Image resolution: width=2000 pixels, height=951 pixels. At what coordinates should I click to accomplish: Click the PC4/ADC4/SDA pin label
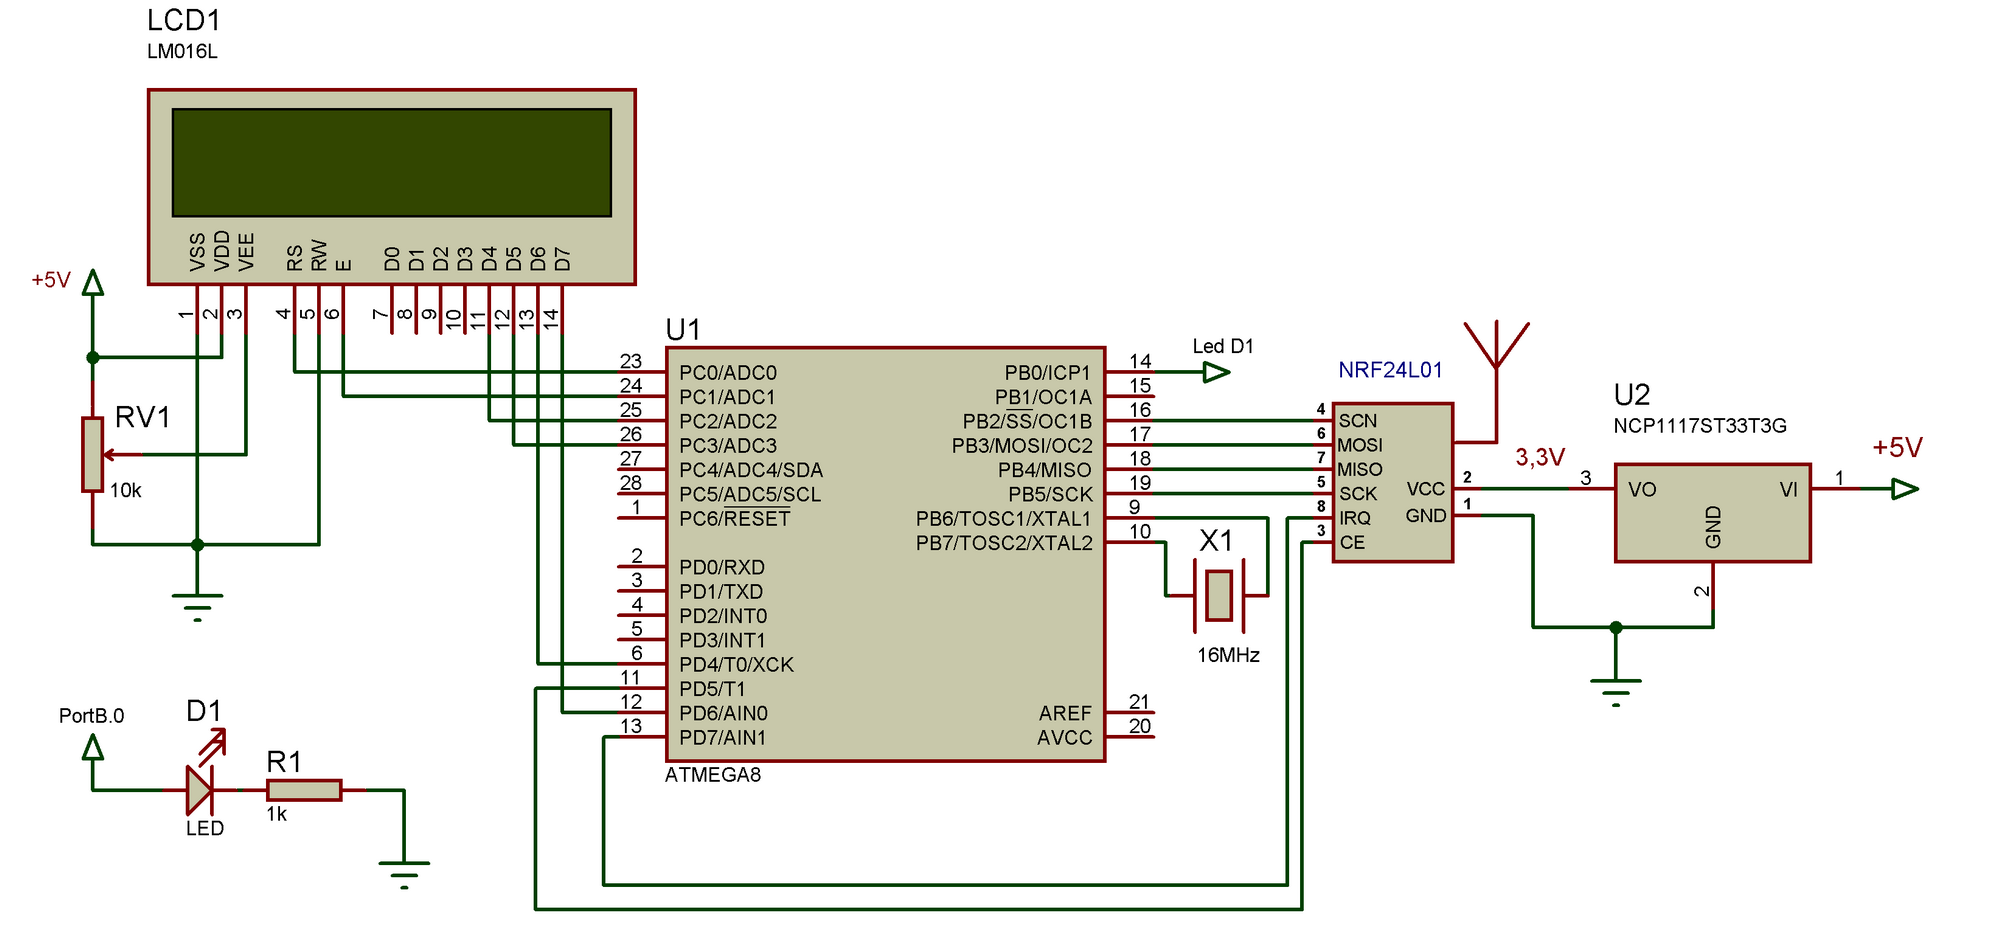[751, 470]
